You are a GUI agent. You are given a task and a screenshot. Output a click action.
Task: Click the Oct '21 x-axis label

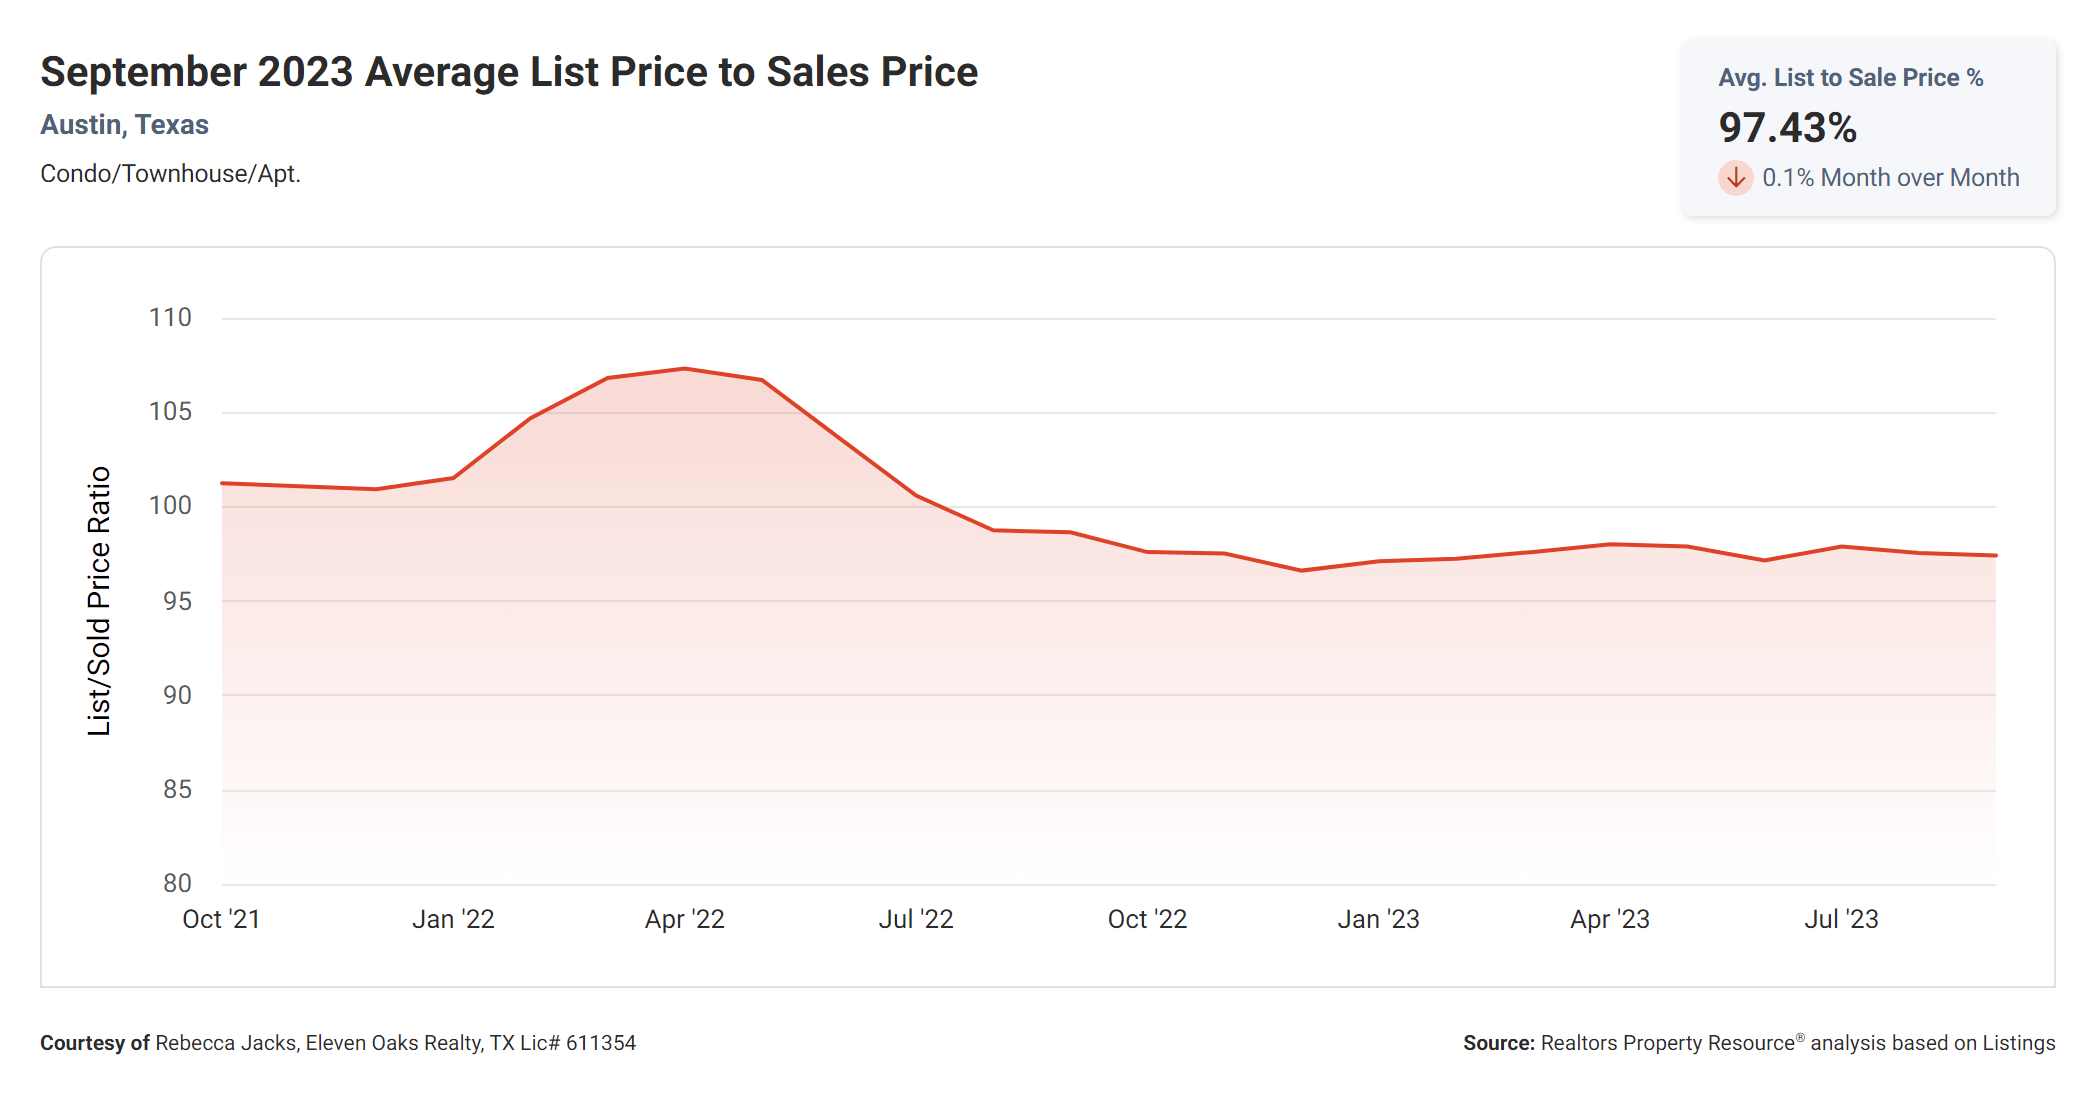(x=221, y=919)
